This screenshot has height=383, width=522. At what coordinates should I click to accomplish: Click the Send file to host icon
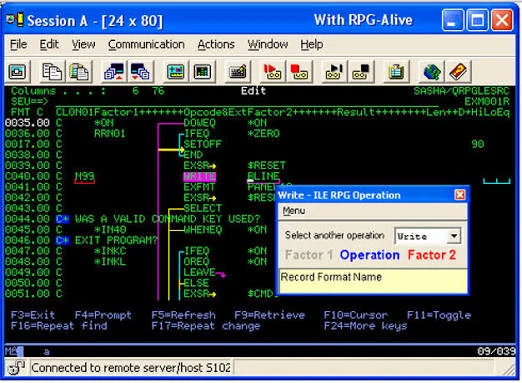point(113,71)
